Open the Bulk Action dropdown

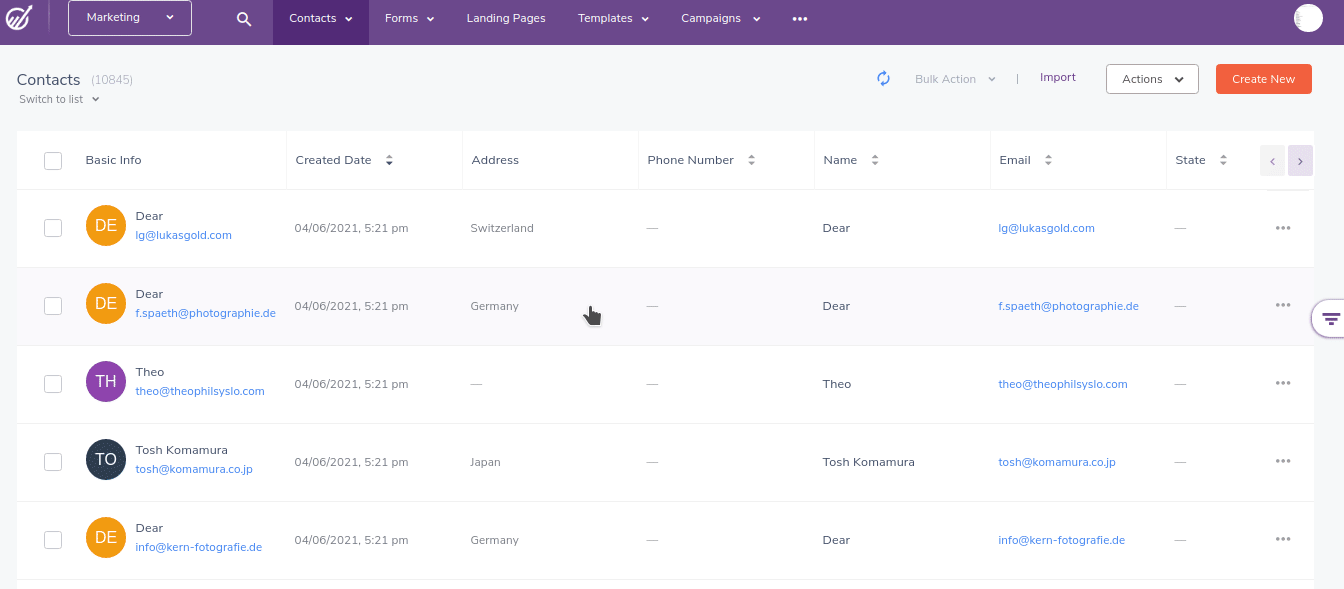(955, 79)
